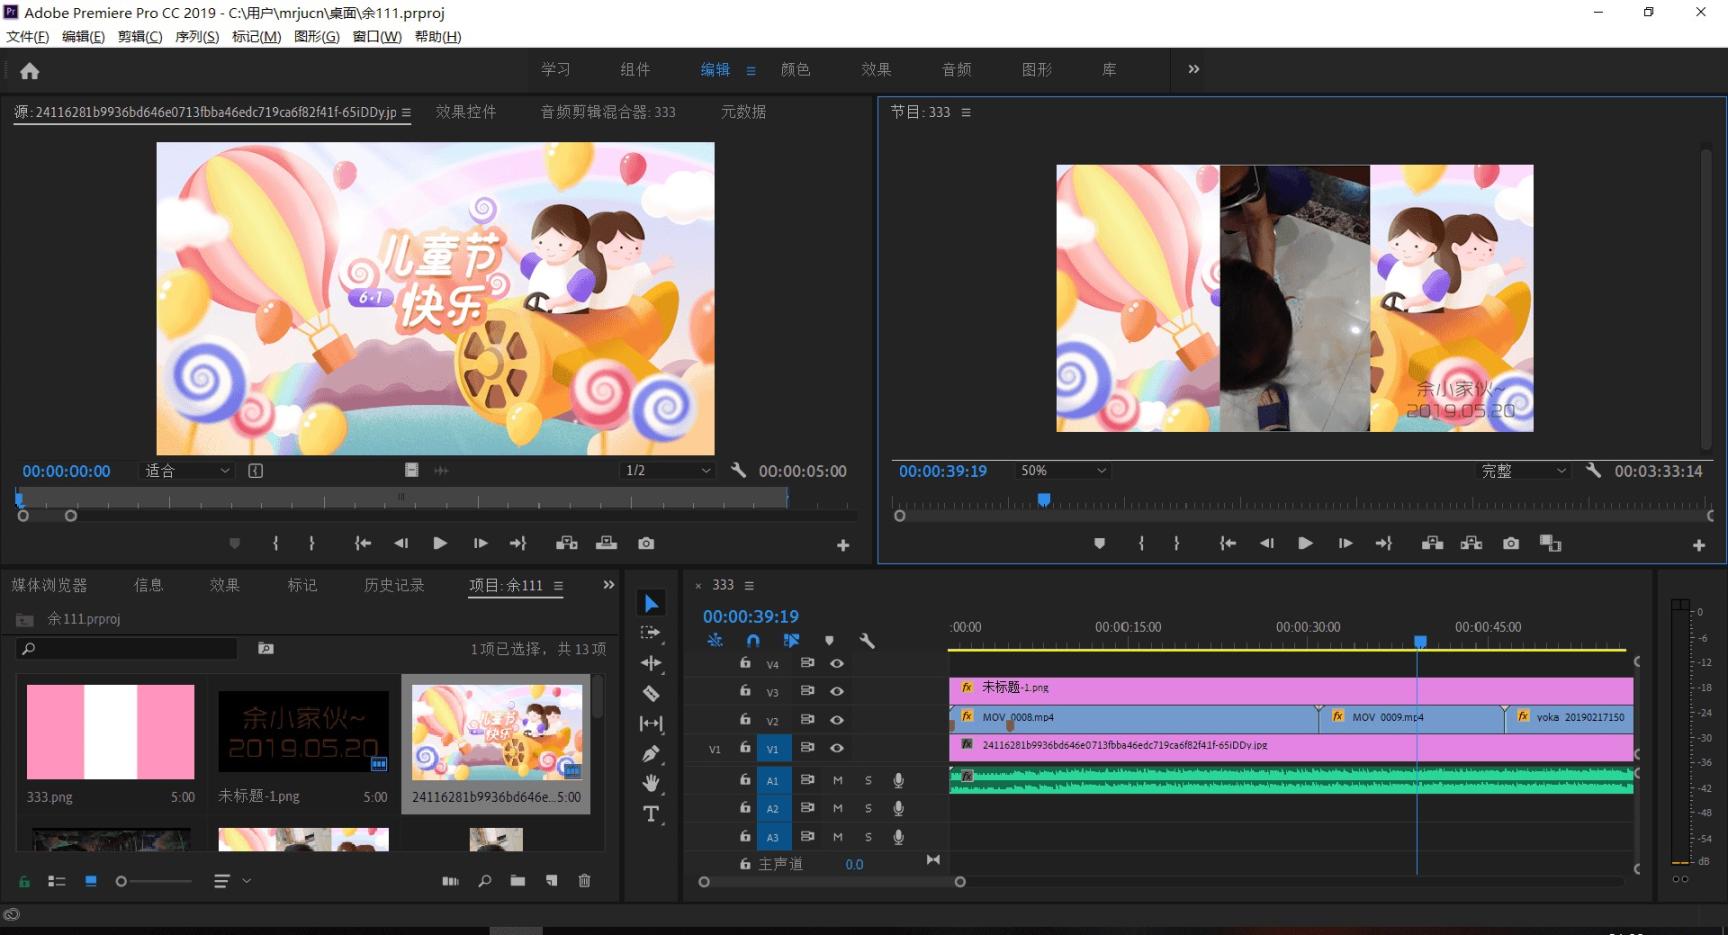The width and height of the screenshot is (1728, 935).
Task: Select the 333.png thumbnail in Project panel
Action: 110,731
